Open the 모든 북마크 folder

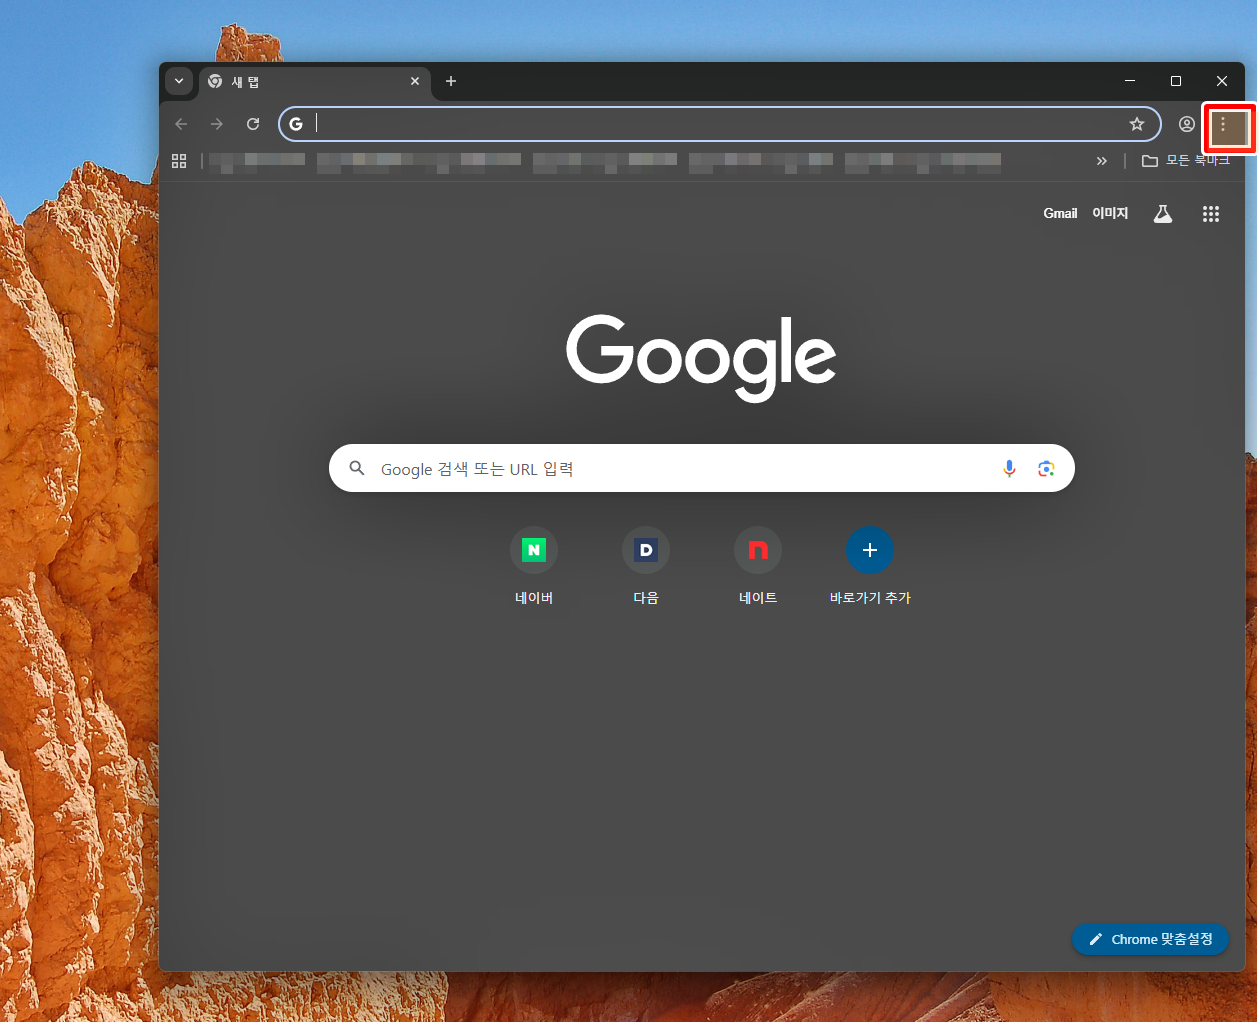(x=1187, y=160)
